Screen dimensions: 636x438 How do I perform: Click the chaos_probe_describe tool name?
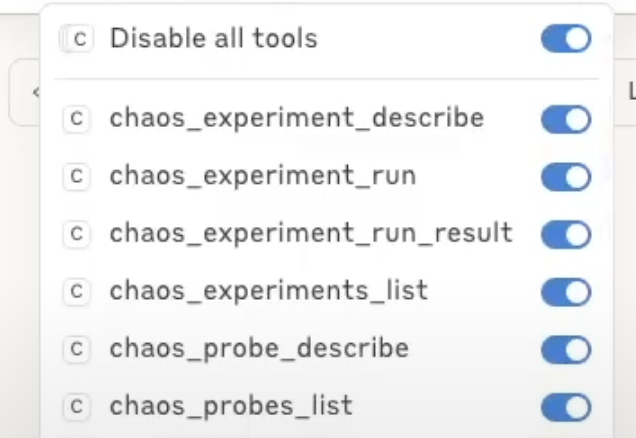[259, 349]
